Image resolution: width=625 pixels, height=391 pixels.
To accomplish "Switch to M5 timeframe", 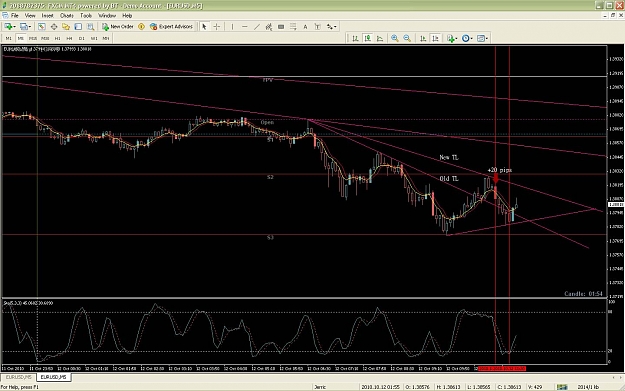I will [21, 38].
